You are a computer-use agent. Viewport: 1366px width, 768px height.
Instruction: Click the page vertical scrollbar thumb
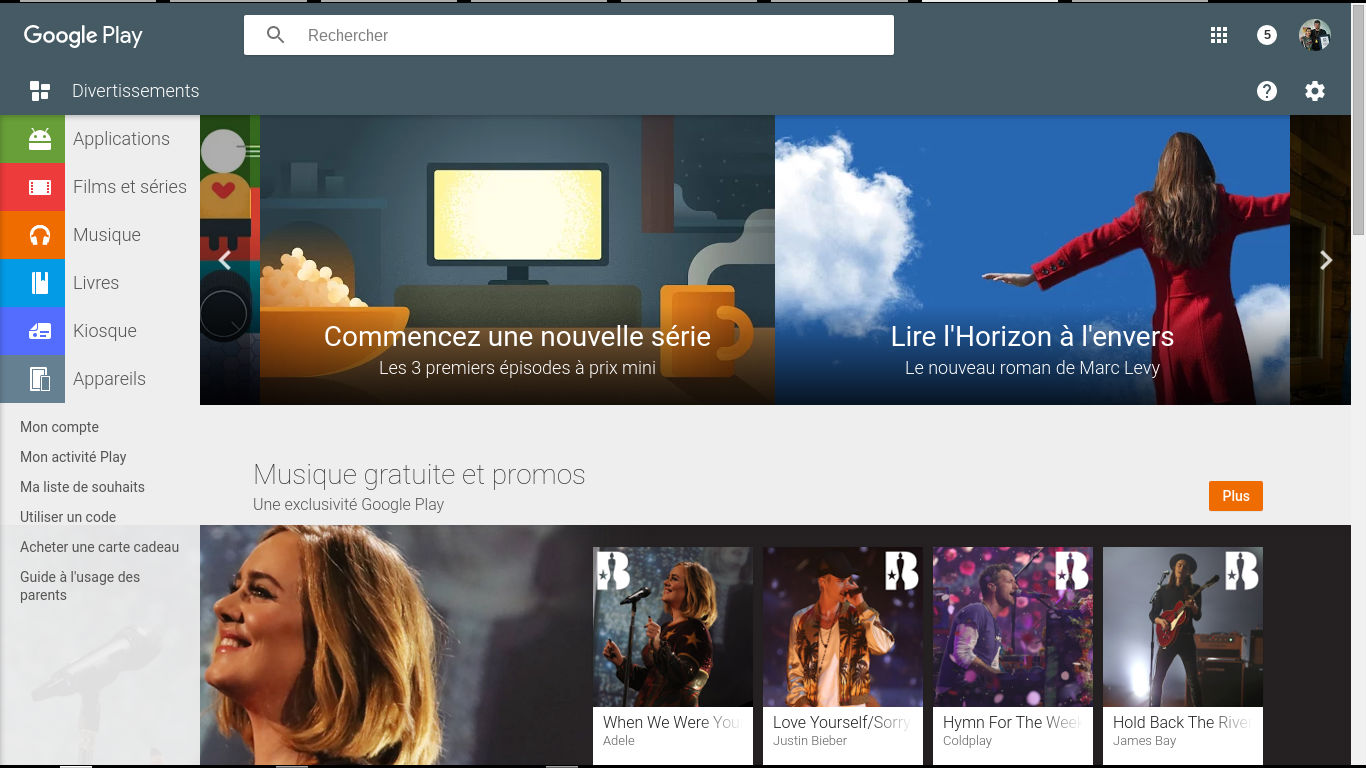[x=1358, y=120]
